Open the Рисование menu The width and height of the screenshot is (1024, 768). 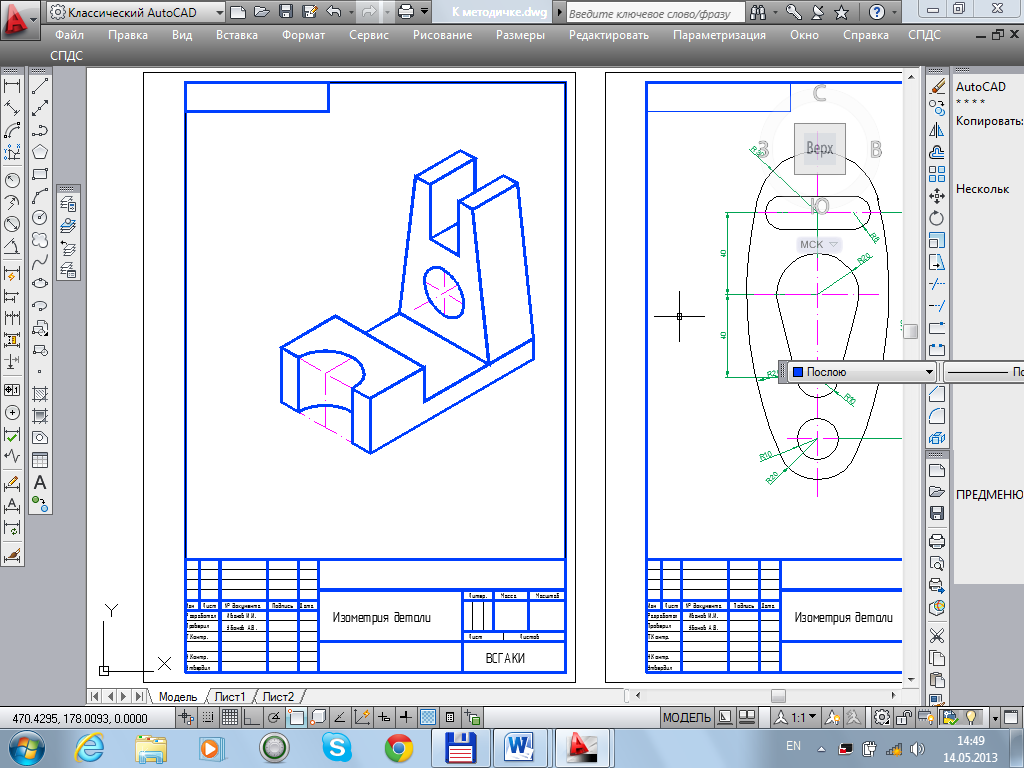pyautogui.click(x=442, y=35)
